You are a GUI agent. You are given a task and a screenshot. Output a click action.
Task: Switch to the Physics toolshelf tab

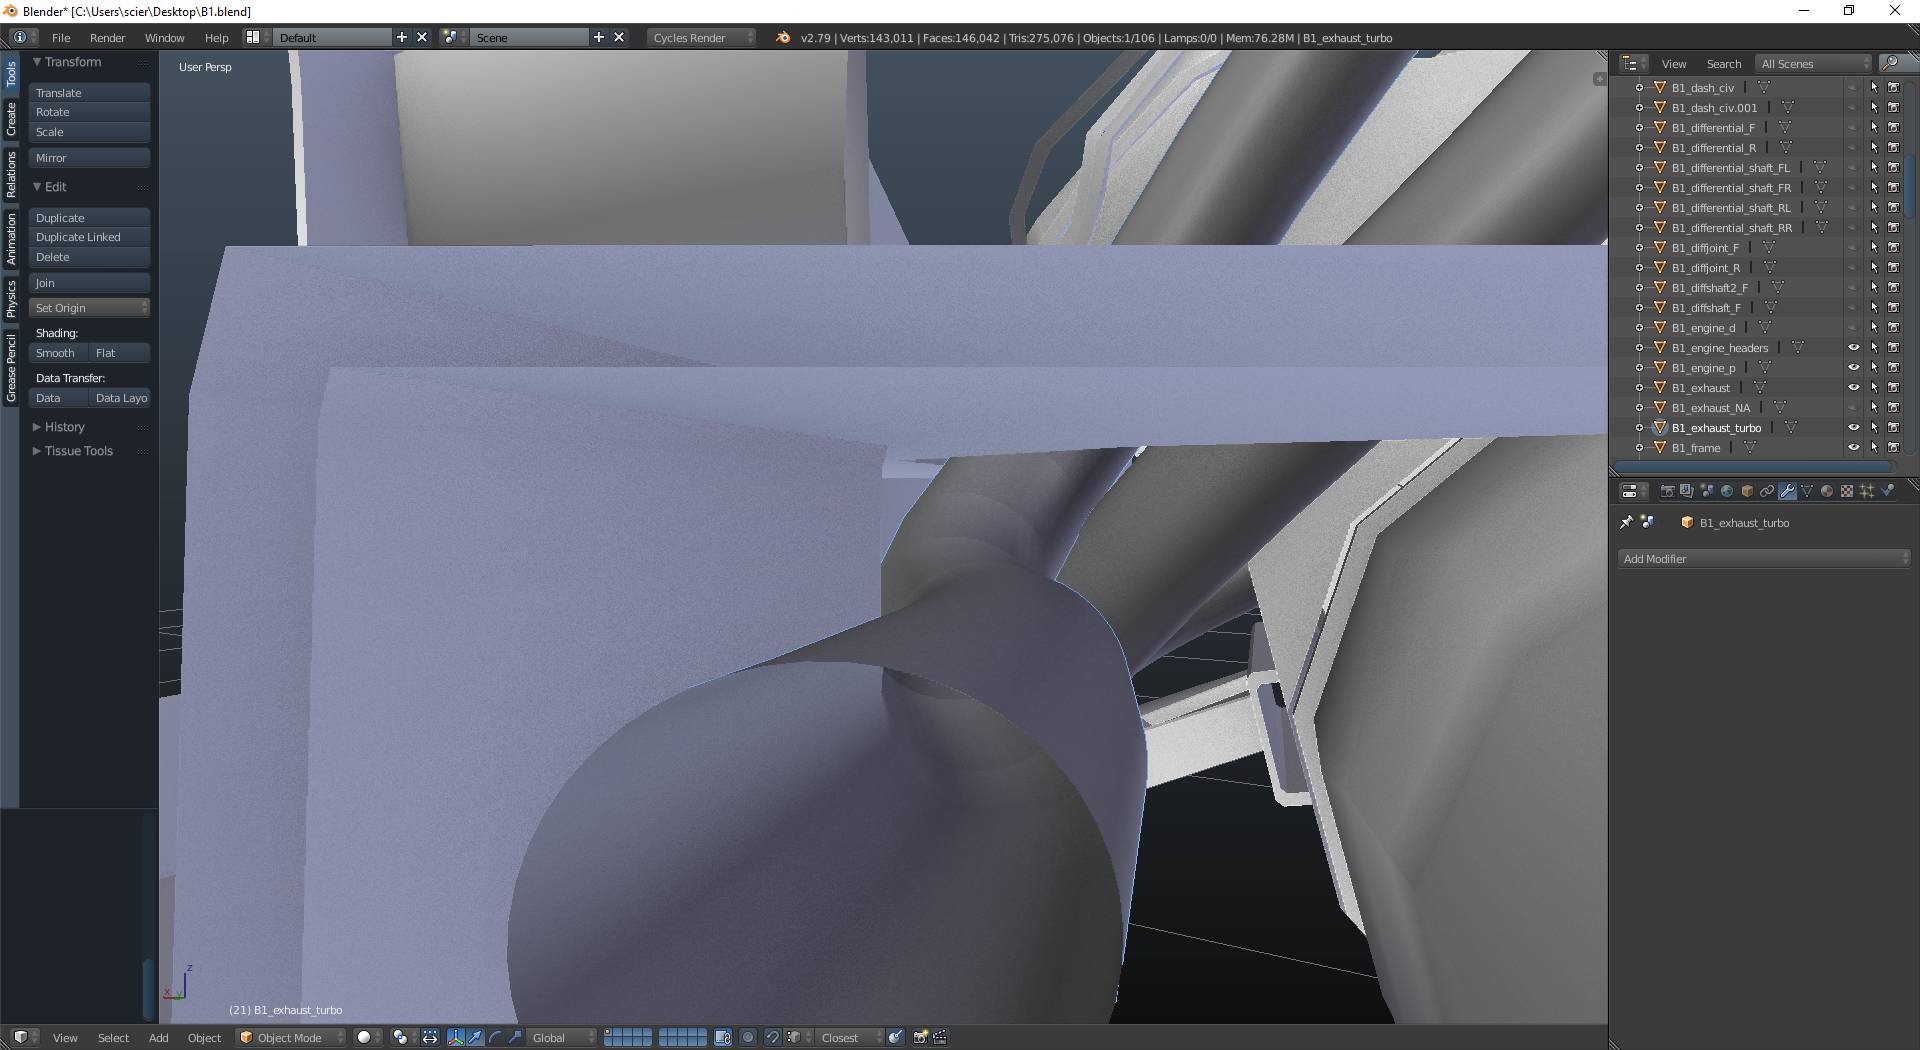tap(11, 298)
